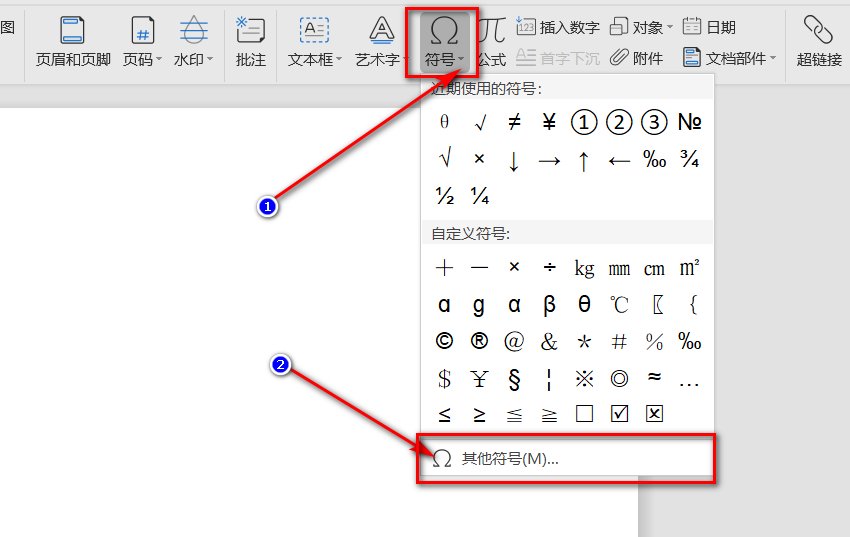Insert the % percent symbol
Image resolution: width=850 pixels, height=537 pixels.
coord(654,341)
